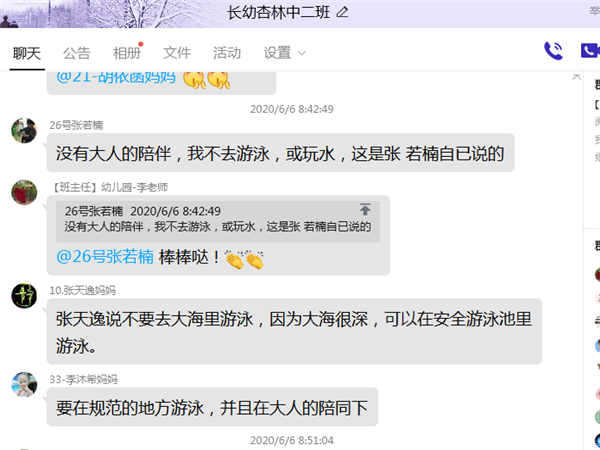The image size is (600, 450).
Task: Start a voice call with phone icon
Action: (553, 51)
